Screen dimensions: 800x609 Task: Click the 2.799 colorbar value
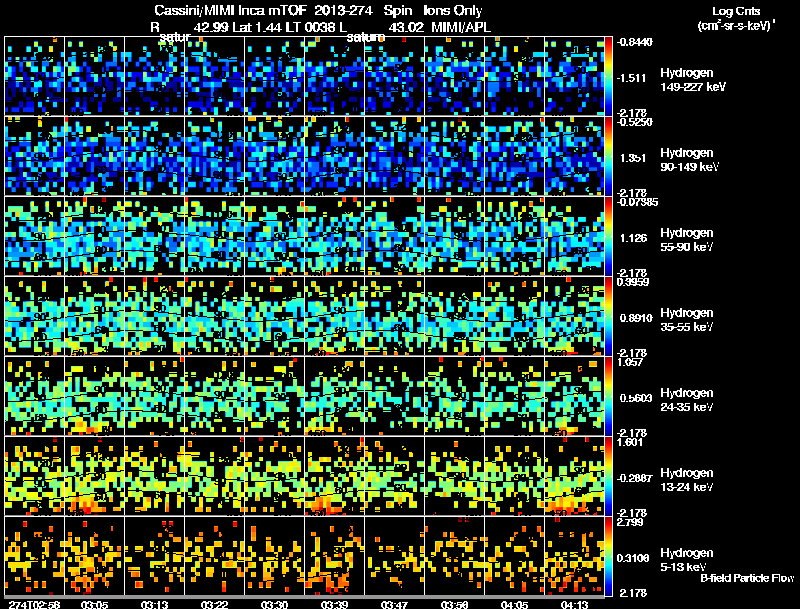(x=630, y=522)
